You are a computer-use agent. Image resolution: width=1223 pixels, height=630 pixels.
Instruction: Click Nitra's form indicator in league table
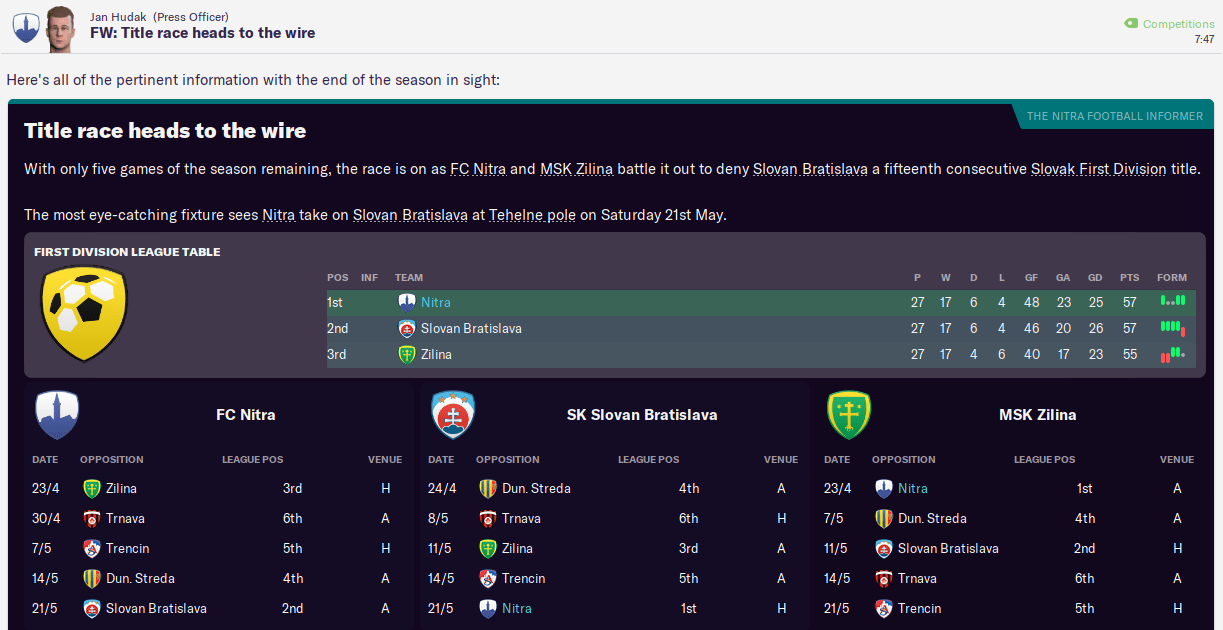[1172, 301]
